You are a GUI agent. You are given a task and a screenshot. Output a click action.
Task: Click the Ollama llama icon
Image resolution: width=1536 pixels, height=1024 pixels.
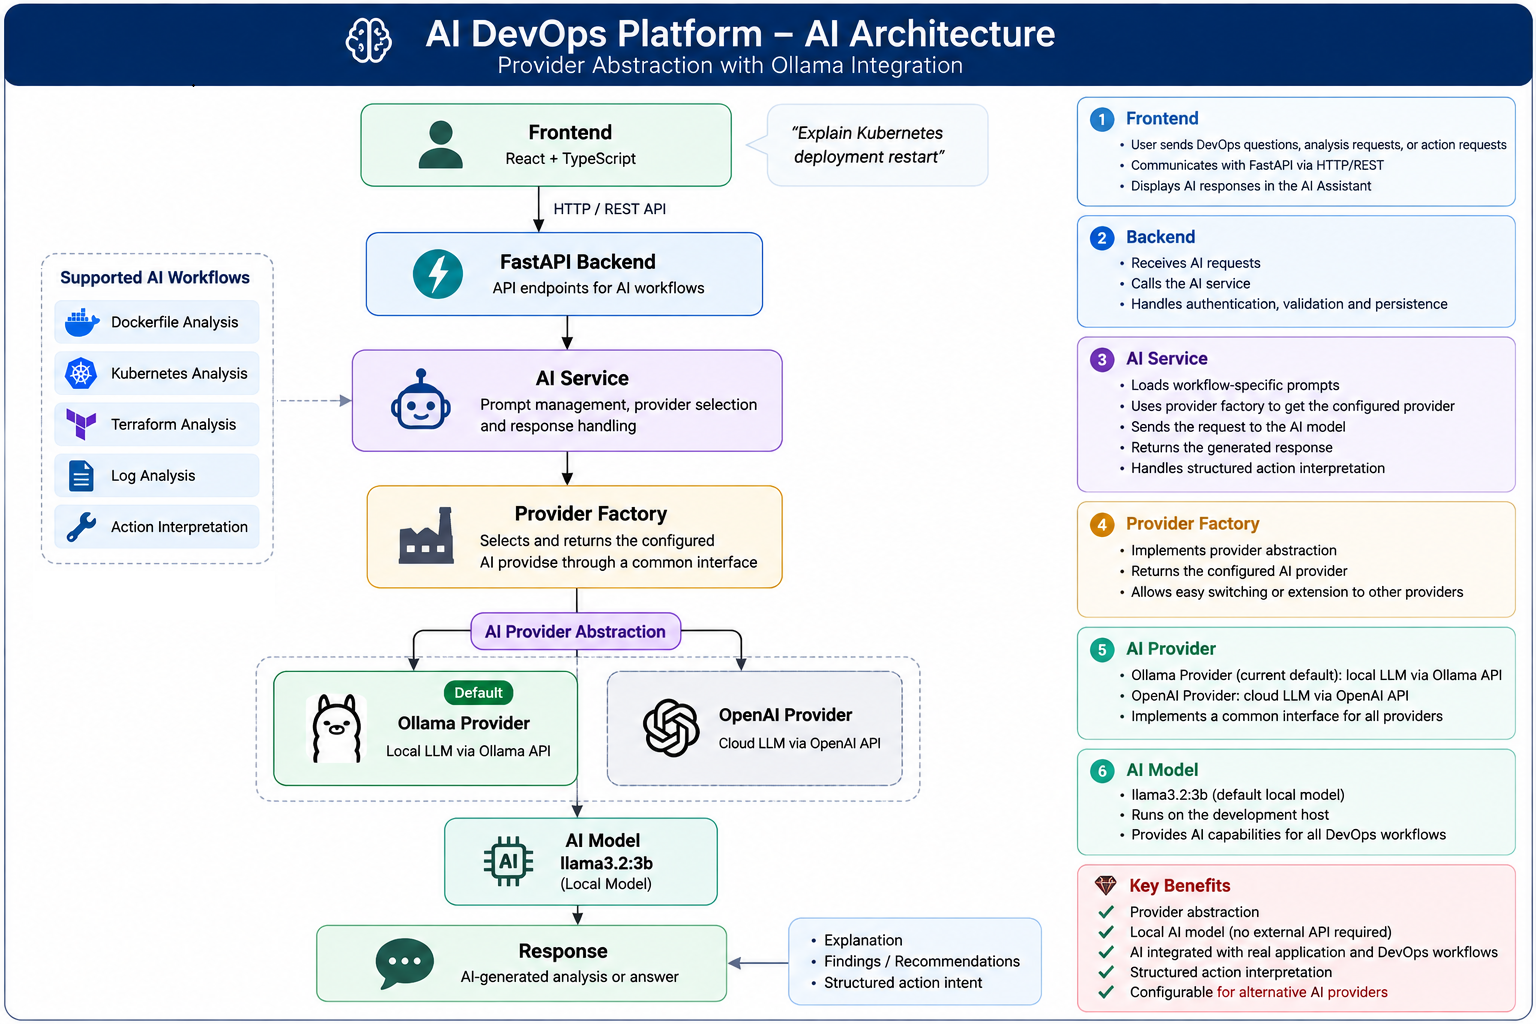pyautogui.click(x=337, y=728)
